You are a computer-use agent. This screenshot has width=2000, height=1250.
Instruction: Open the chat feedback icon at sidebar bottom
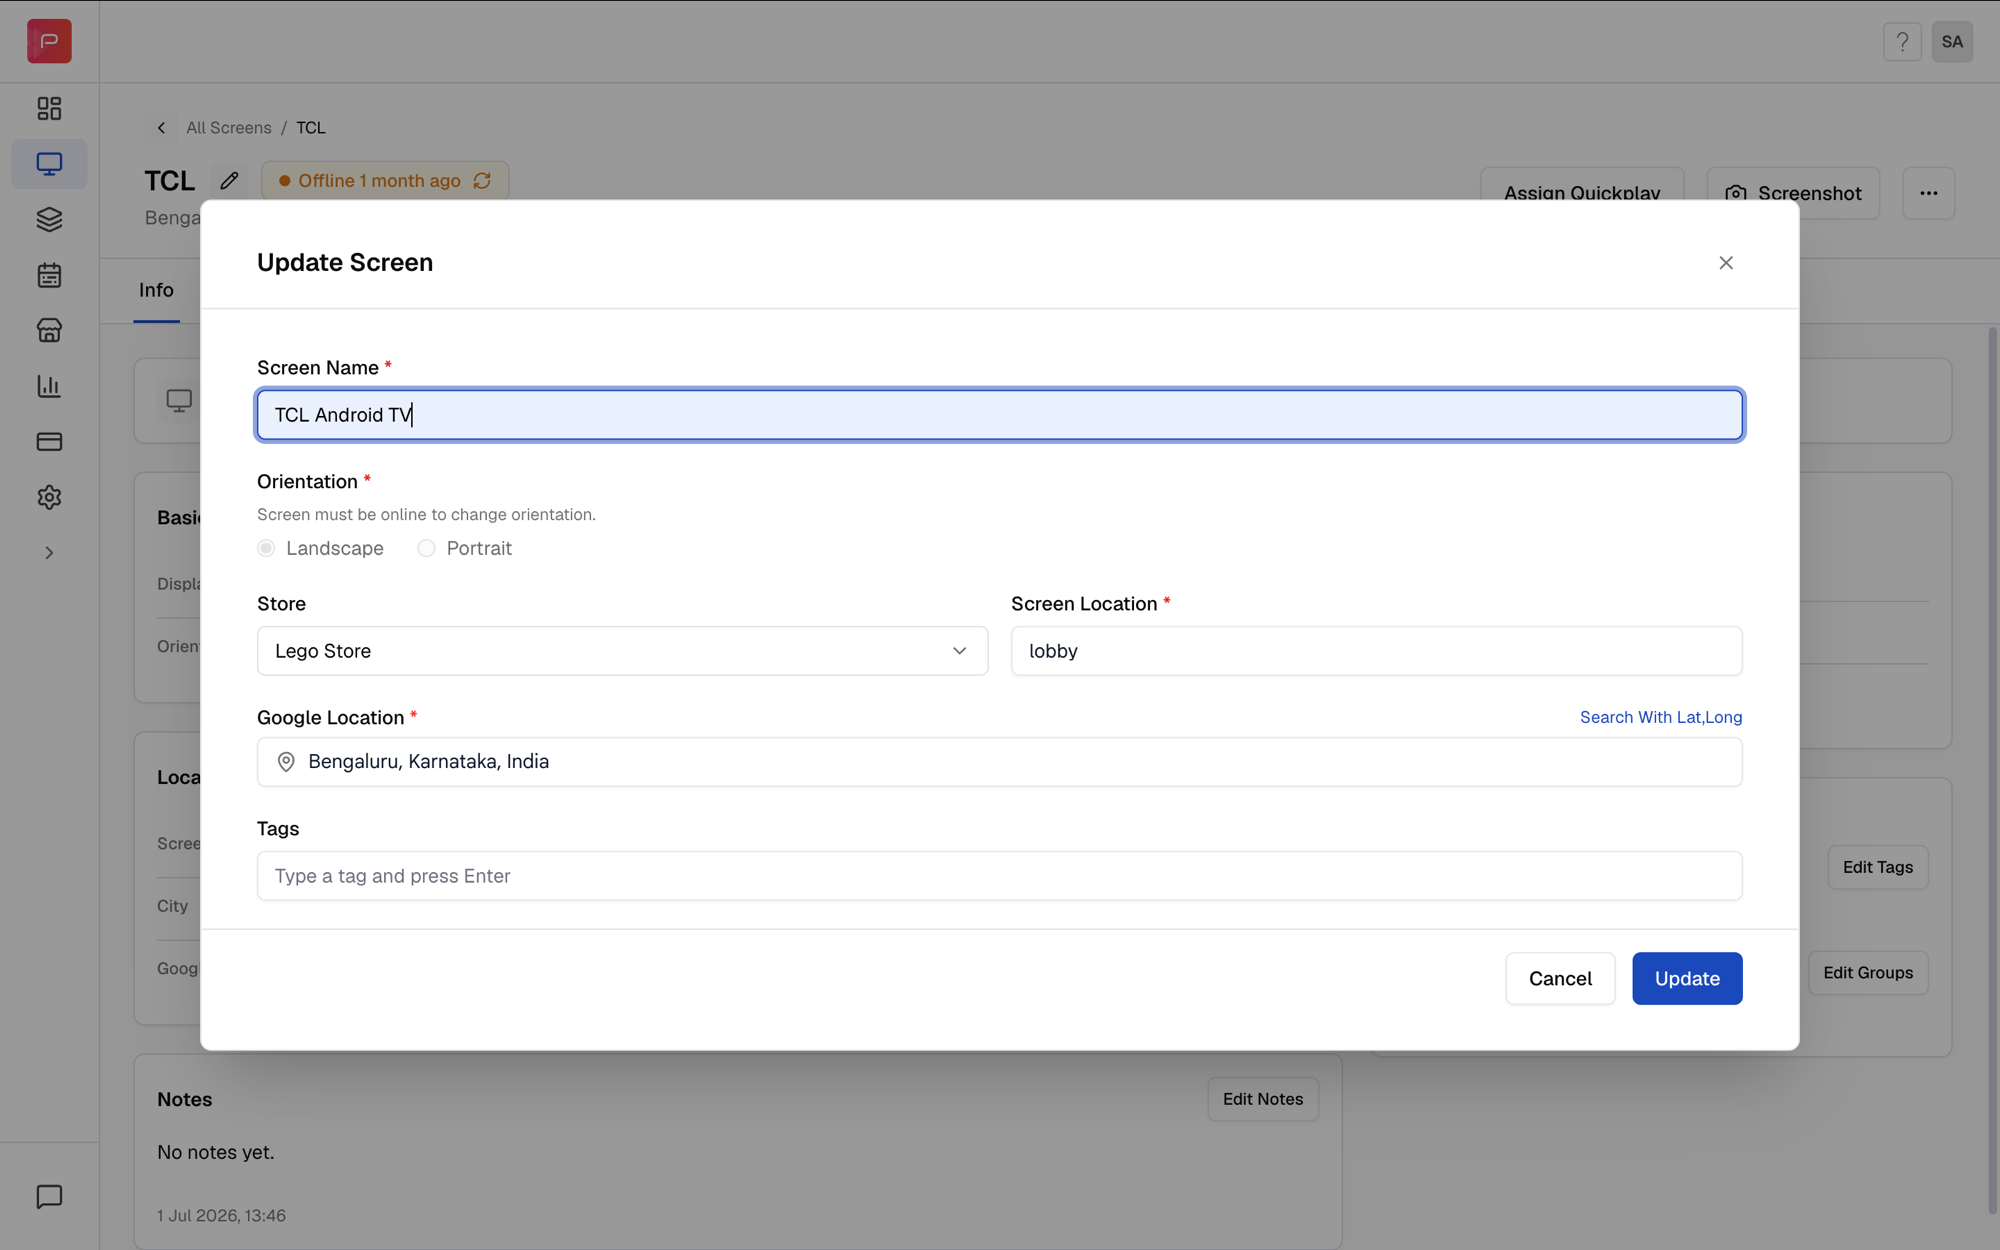click(x=49, y=1196)
